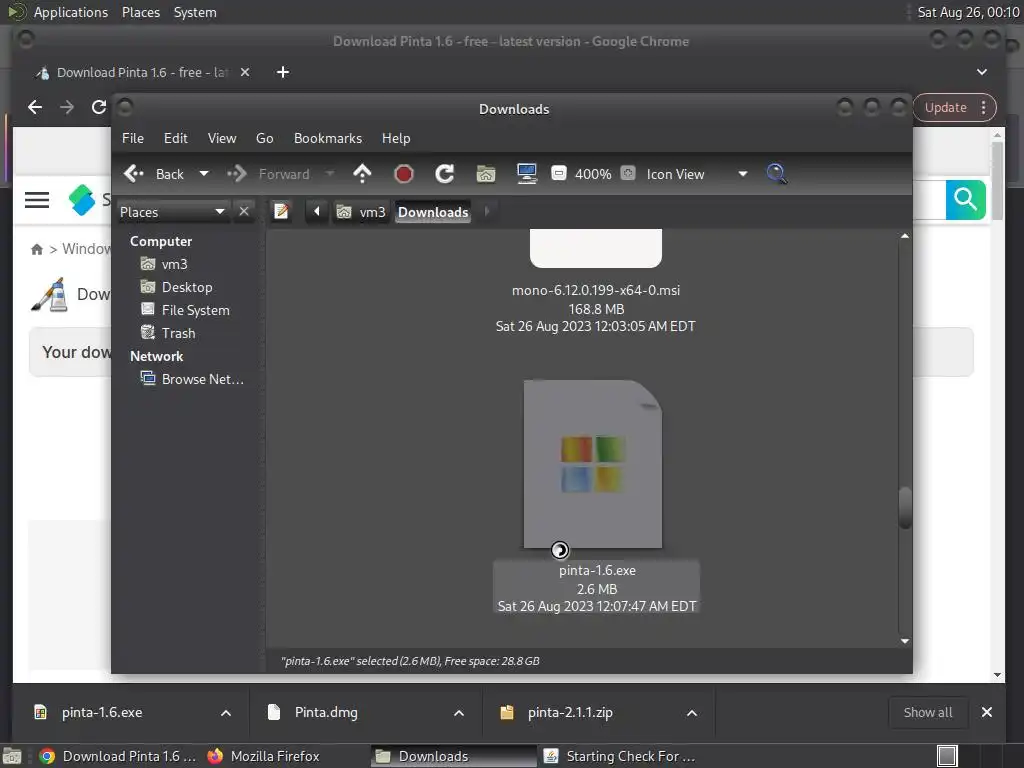
Task: Open the Icon View mode dropdown
Action: point(697,174)
